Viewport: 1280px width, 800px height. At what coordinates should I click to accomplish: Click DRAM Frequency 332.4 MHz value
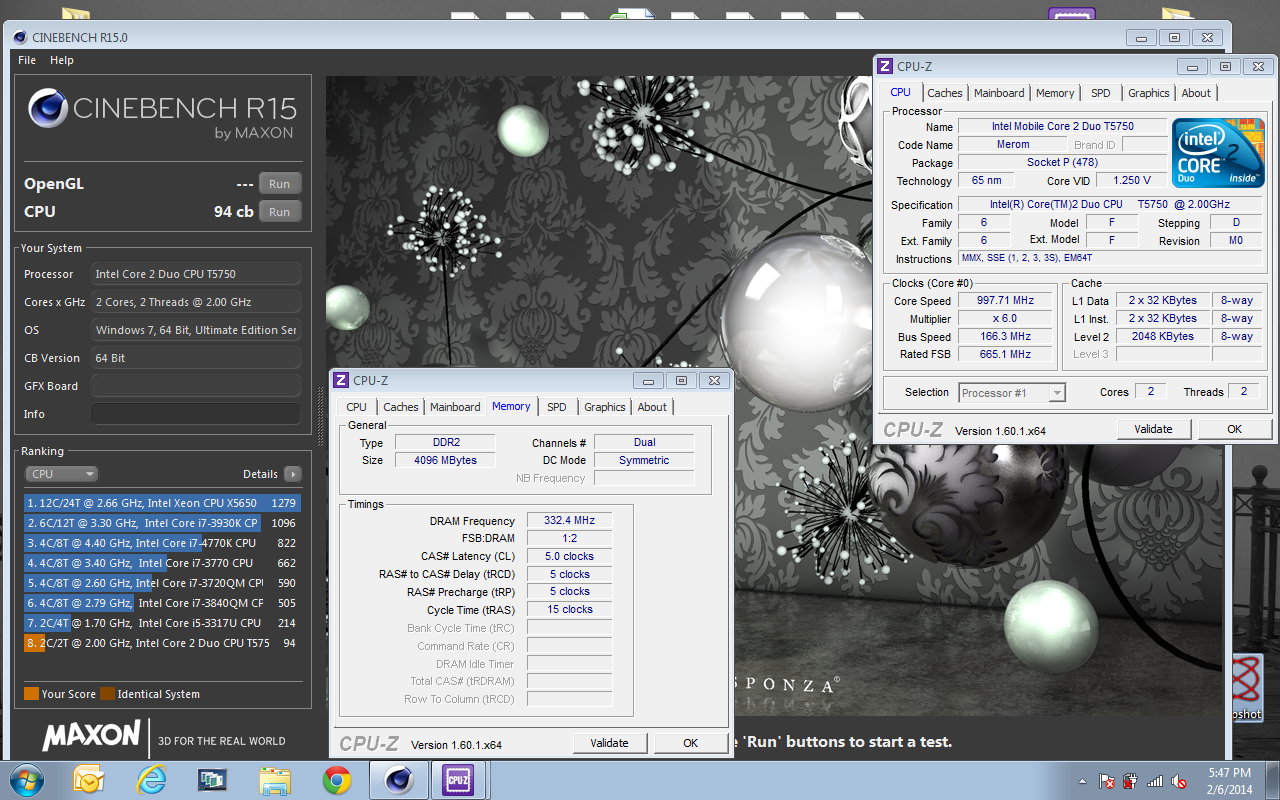569,521
